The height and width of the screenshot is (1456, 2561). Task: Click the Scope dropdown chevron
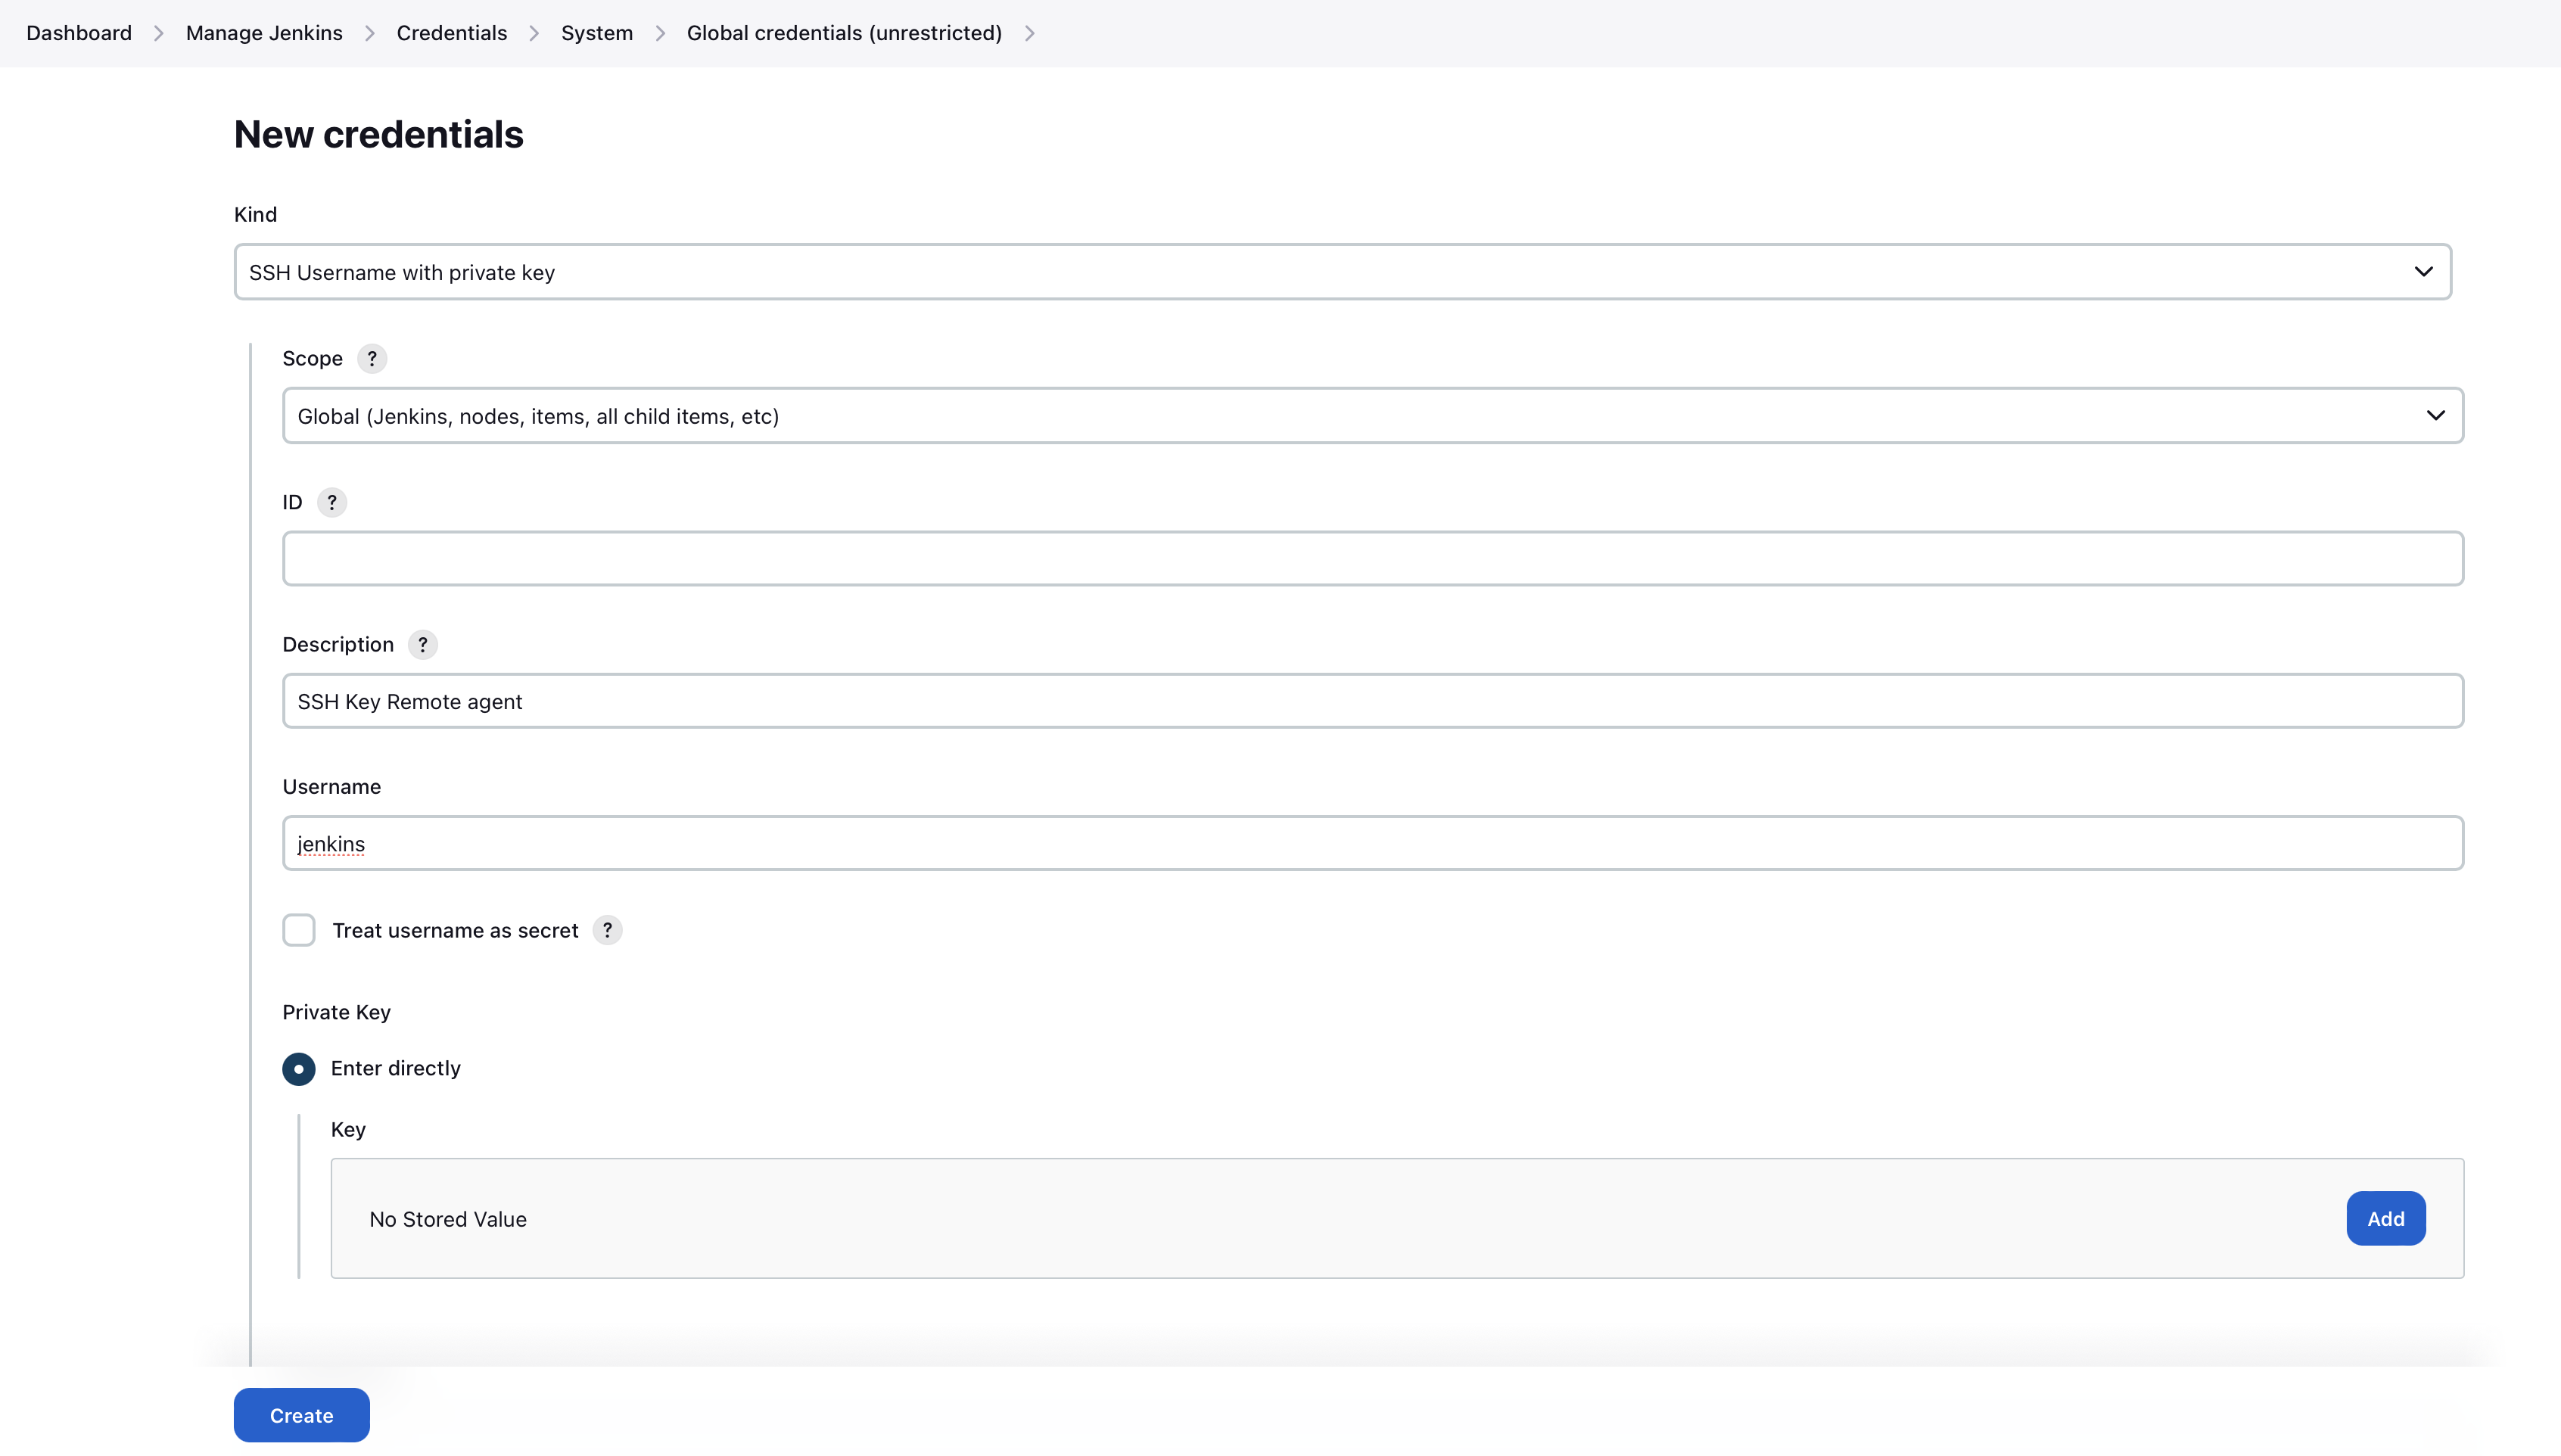click(x=2435, y=415)
